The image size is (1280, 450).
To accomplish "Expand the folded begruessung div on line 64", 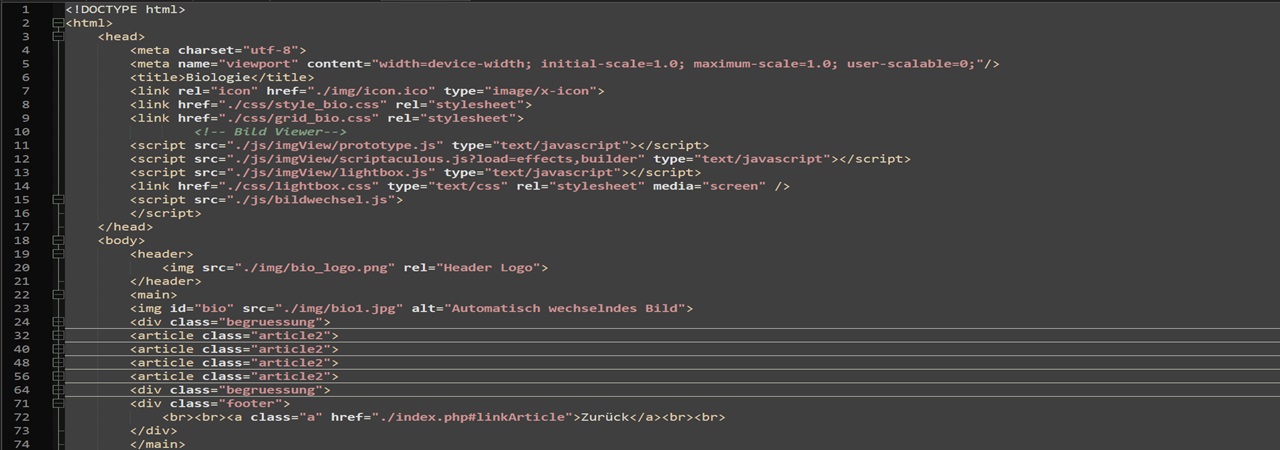I will point(57,390).
